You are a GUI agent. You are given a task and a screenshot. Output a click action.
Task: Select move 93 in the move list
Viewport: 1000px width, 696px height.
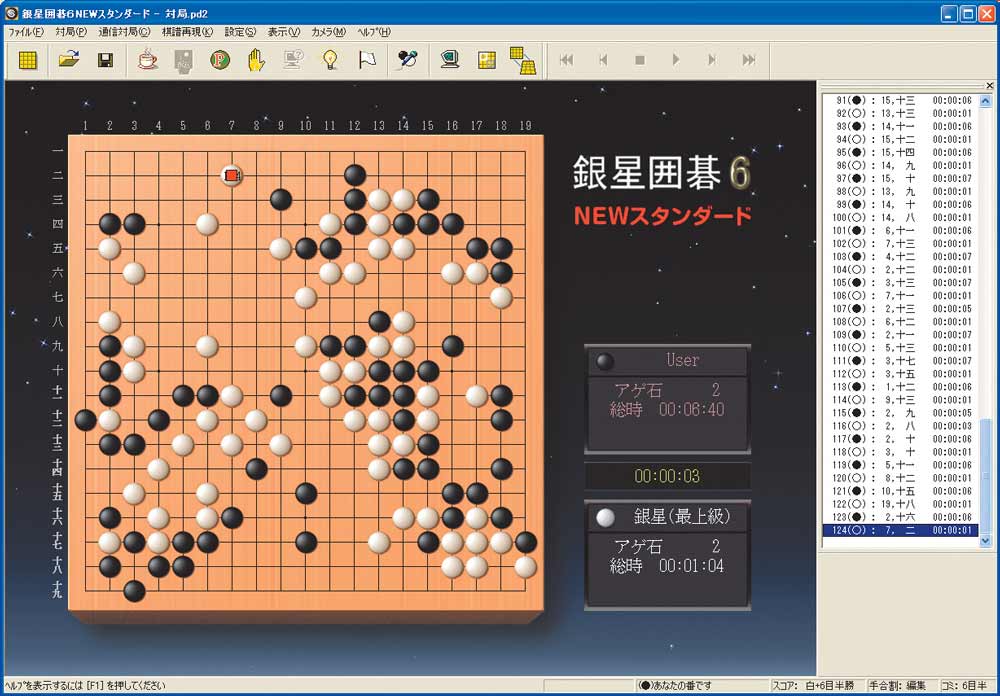click(x=901, y=126)
